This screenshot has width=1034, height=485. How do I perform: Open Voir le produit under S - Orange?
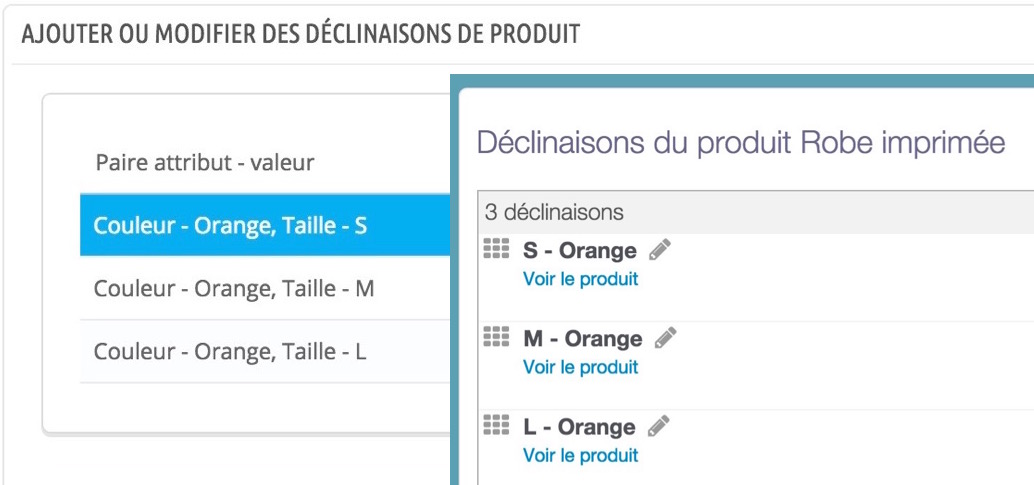(x=580, y=279)
